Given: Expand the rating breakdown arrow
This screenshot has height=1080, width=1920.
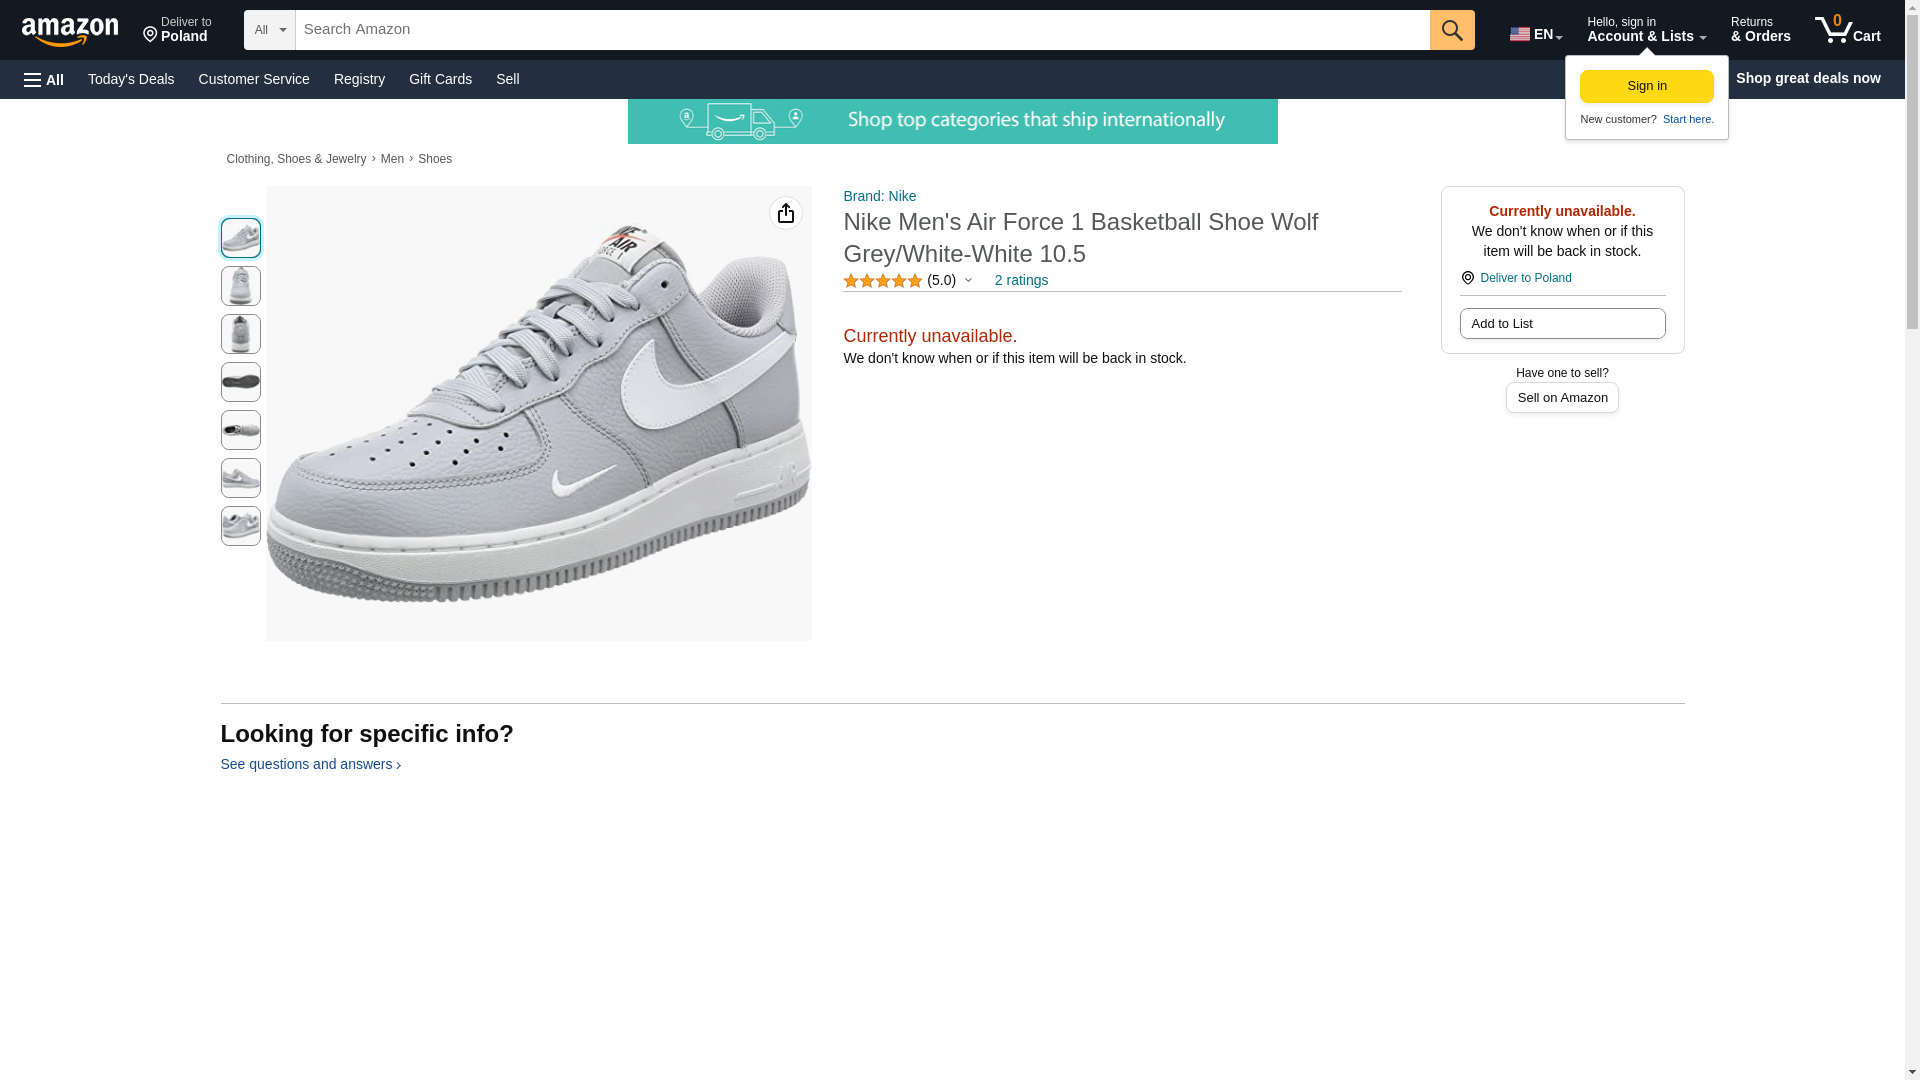Looking at the screenshot, I should click(968, 280).
